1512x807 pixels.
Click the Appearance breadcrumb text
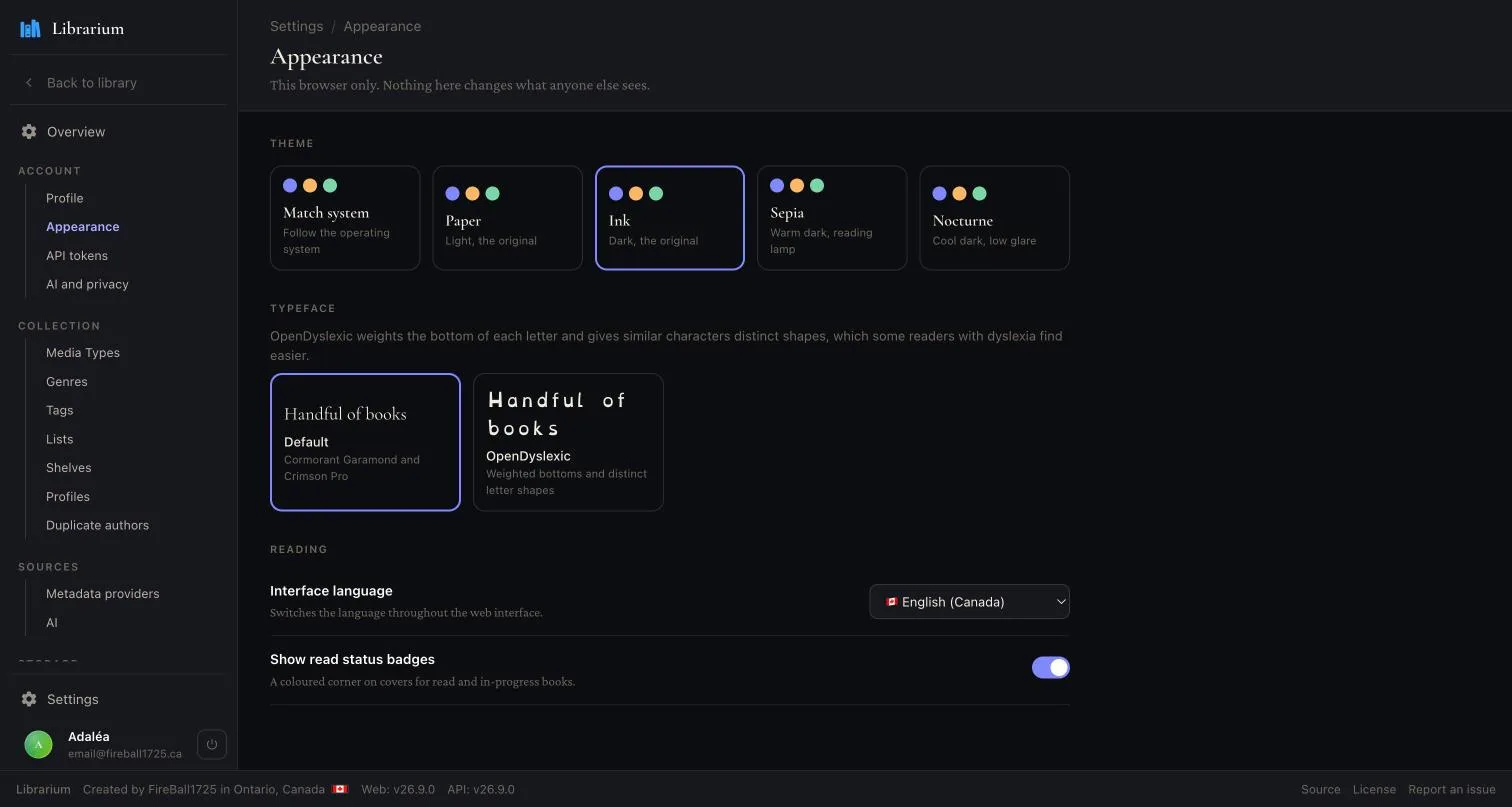tap(382, 26)
